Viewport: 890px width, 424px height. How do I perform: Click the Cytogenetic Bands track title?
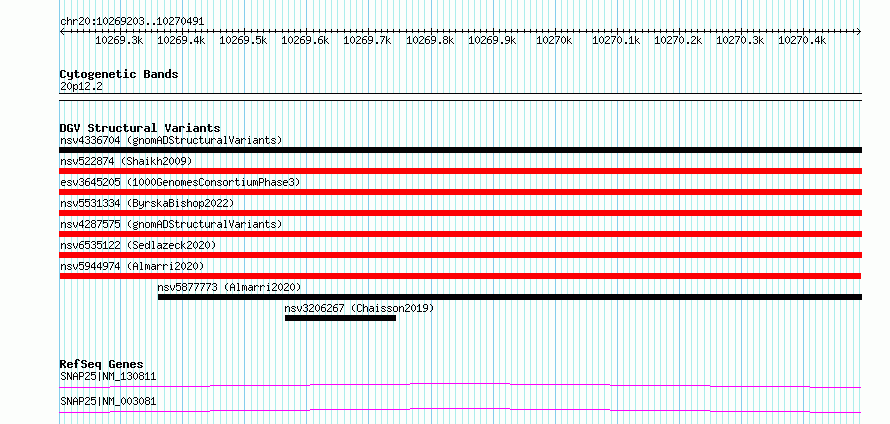(119, 74)
